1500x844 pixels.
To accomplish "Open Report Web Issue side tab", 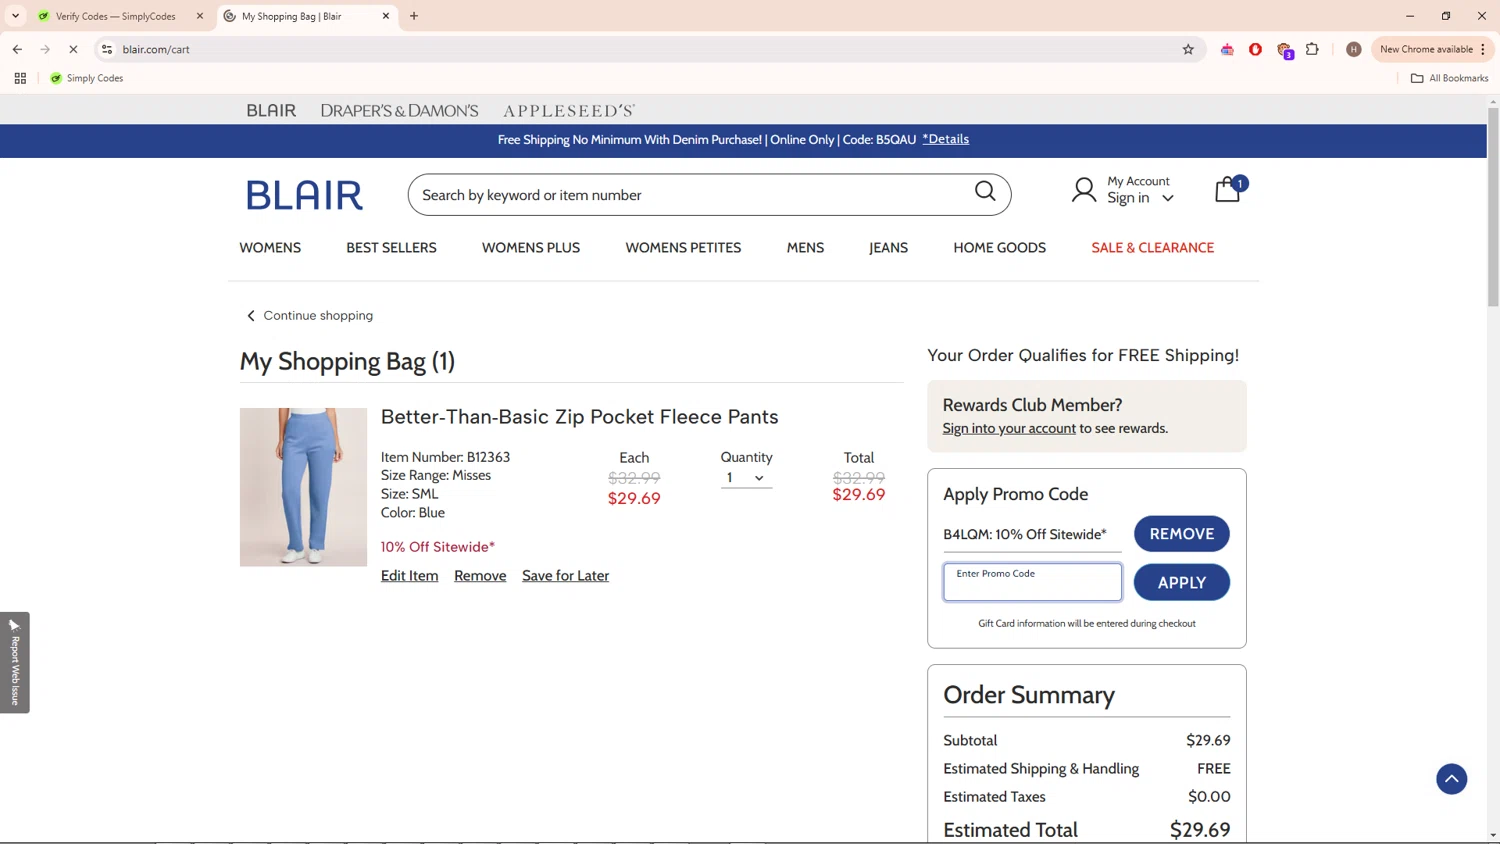I will [x=15, y=662].
